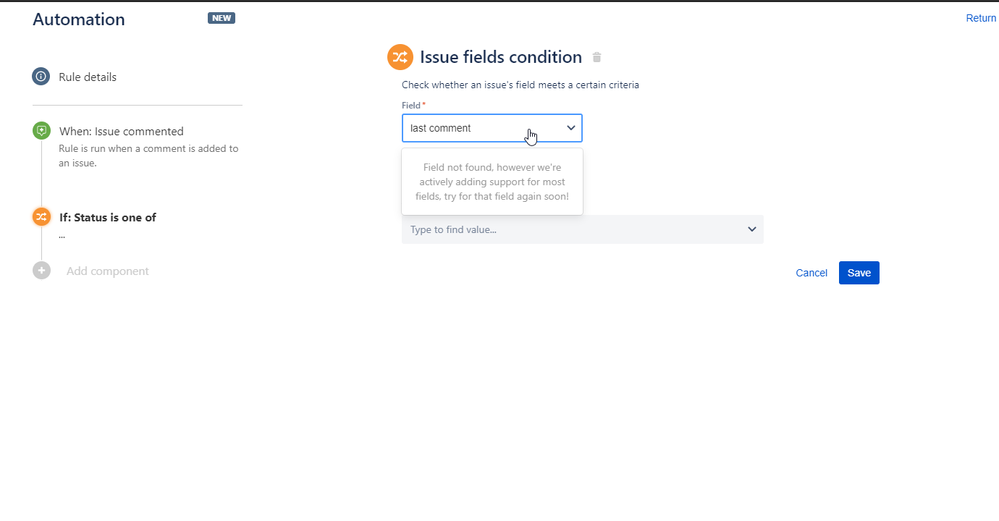Click the Add component plus icon

[x=41, y=271]
